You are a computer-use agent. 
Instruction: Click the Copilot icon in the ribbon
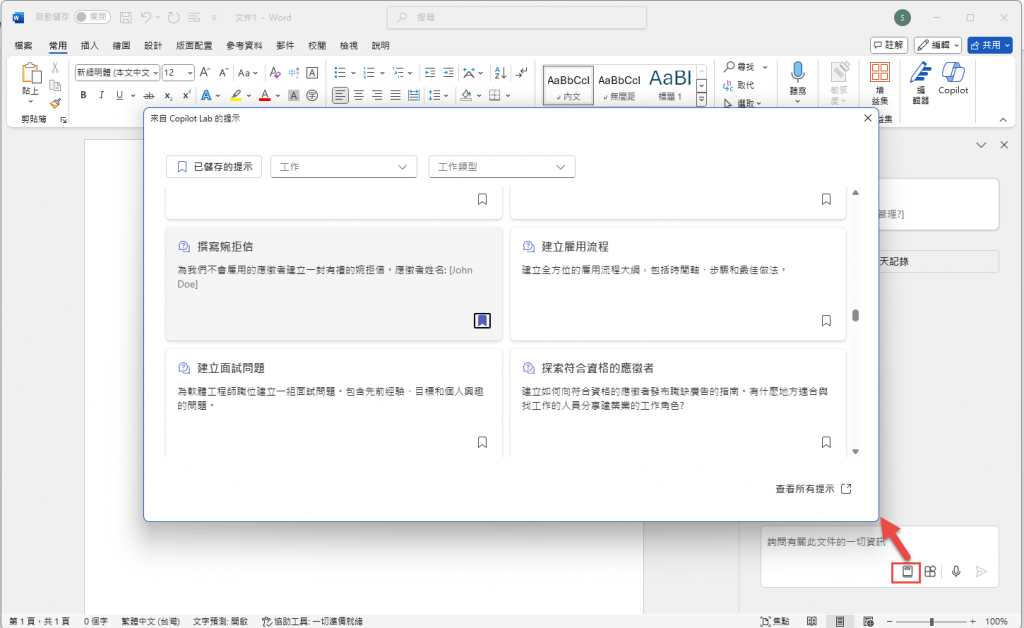point(953,72)
